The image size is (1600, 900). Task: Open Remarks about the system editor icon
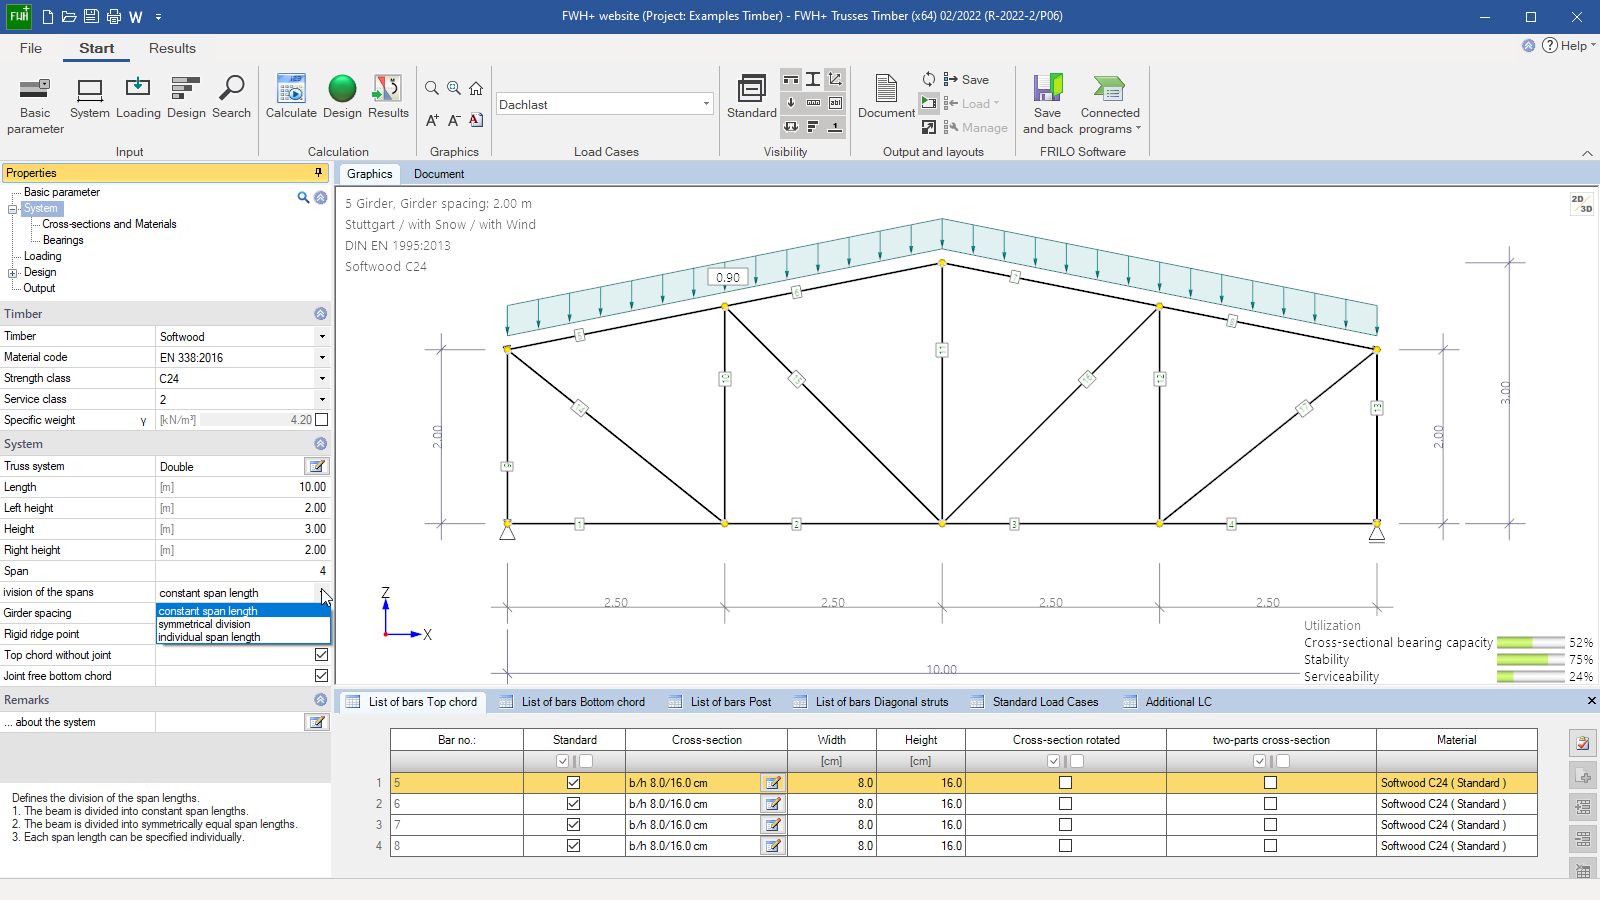pyautogui.click(x=316, y=722)
